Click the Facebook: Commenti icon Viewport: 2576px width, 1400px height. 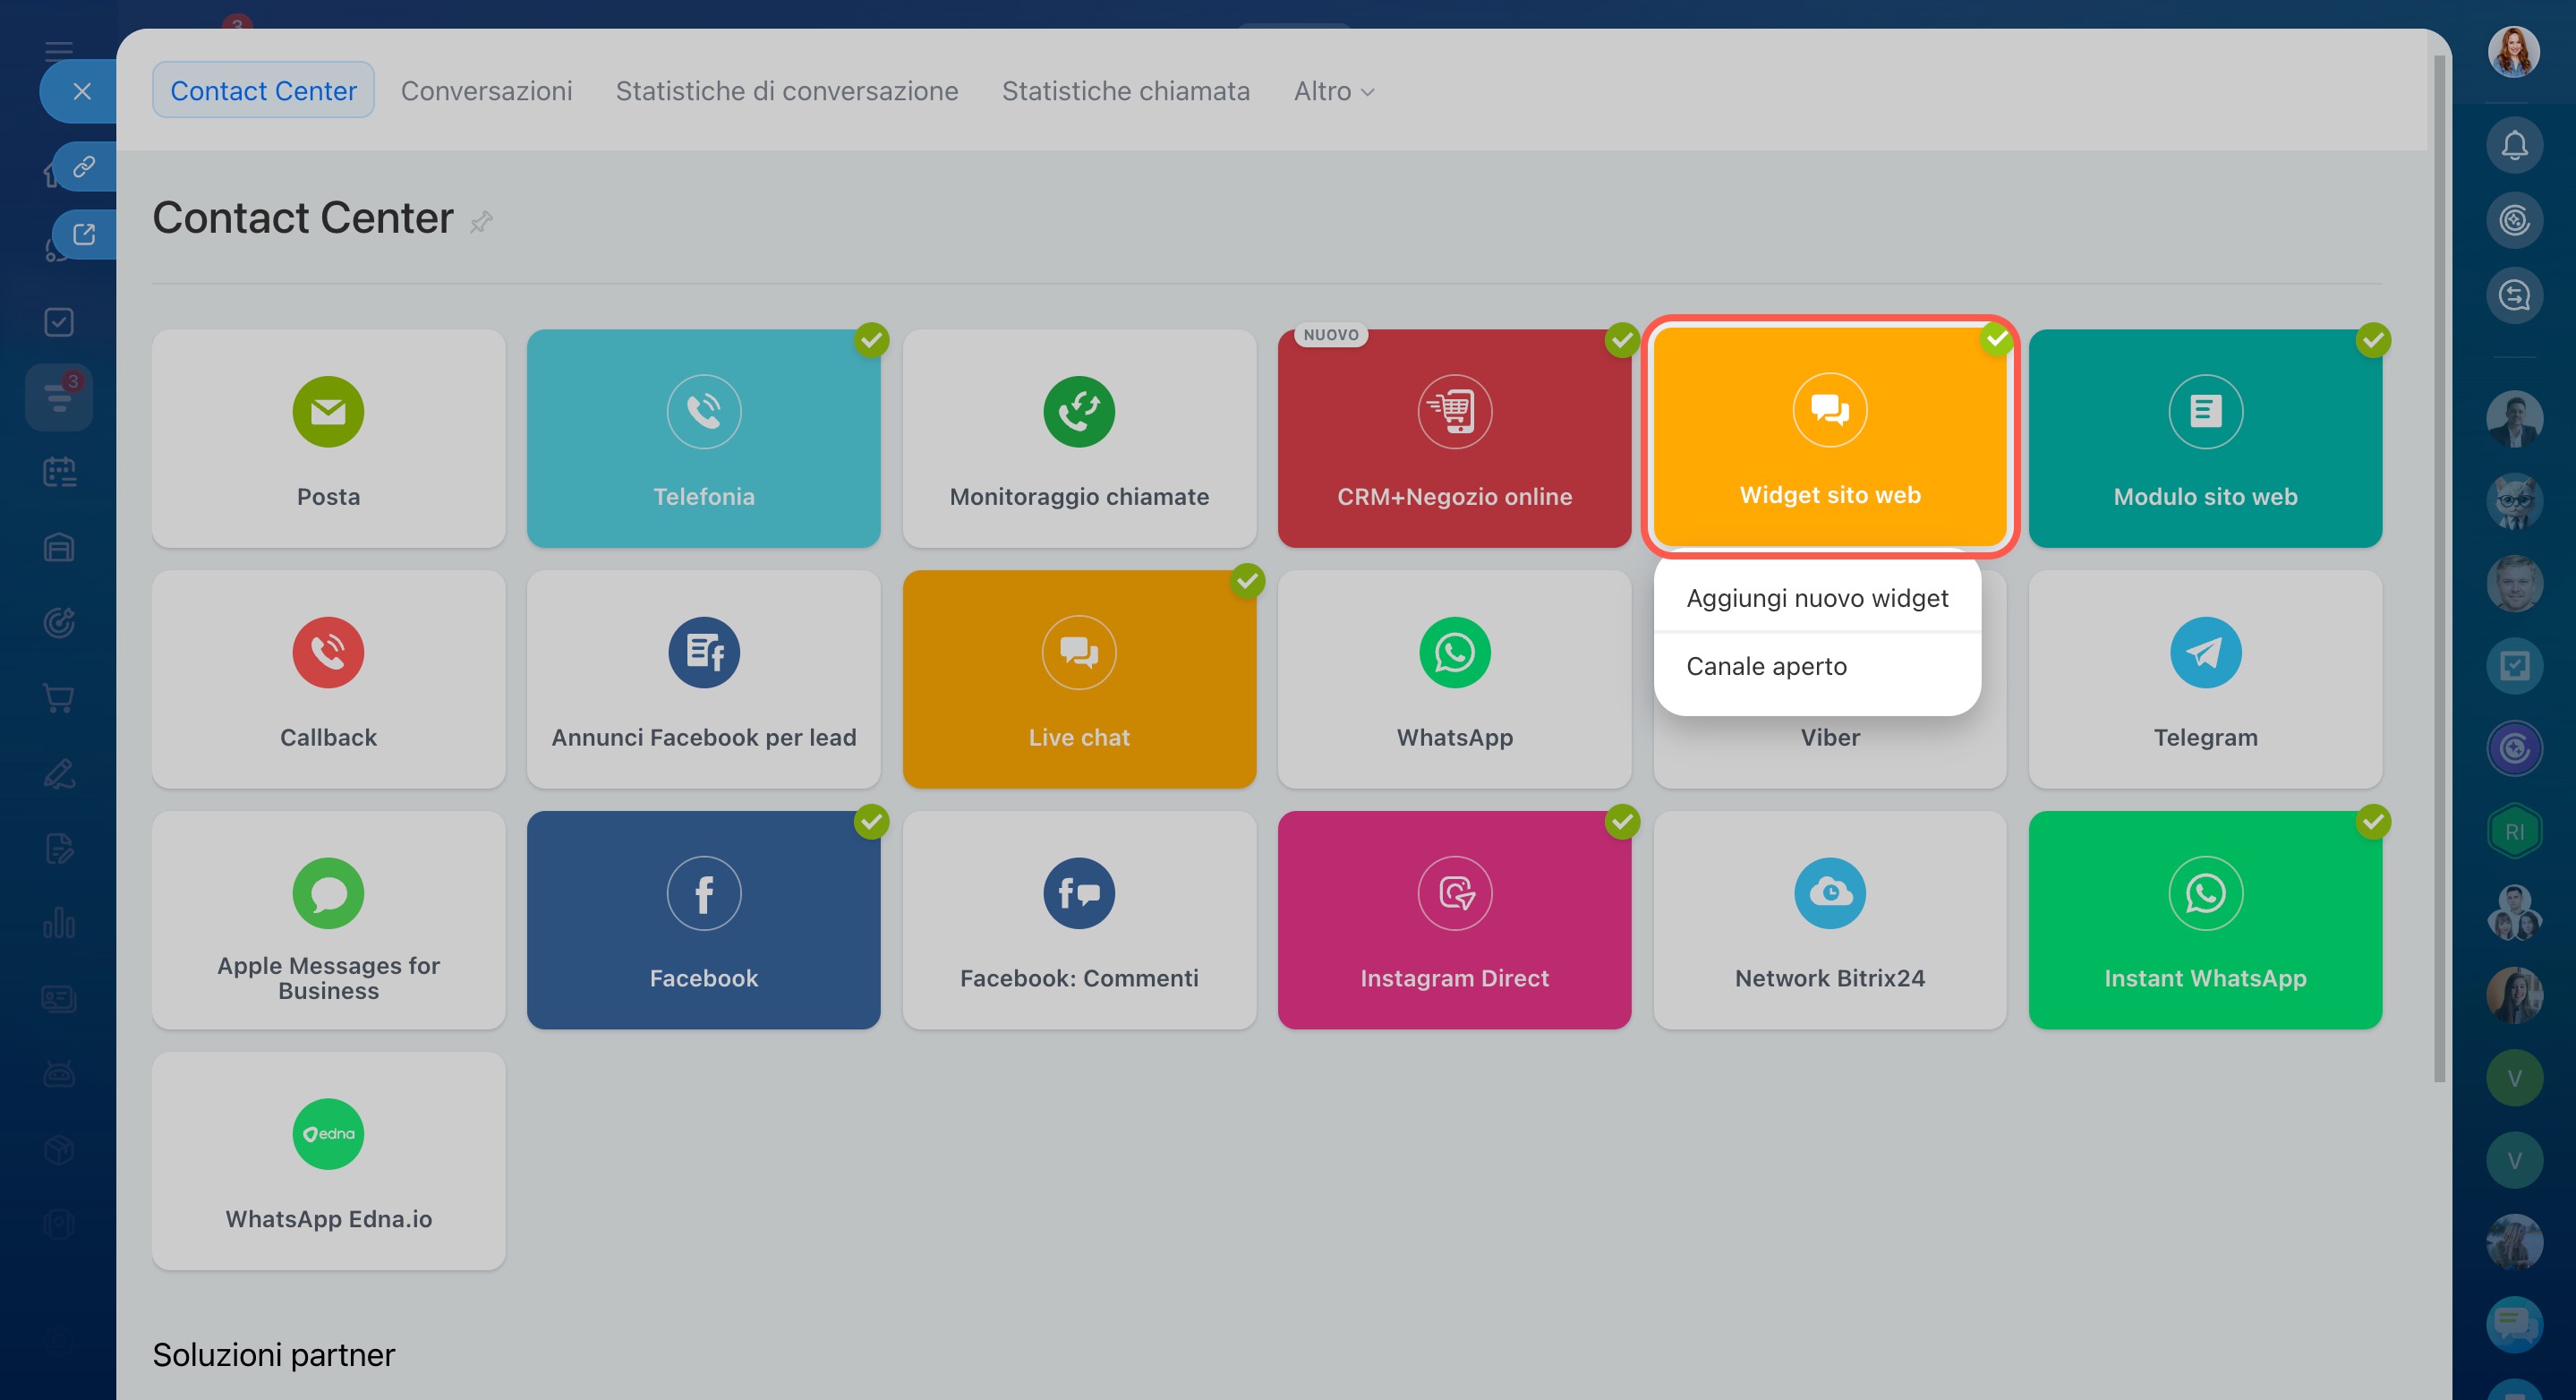(1078, 893)
